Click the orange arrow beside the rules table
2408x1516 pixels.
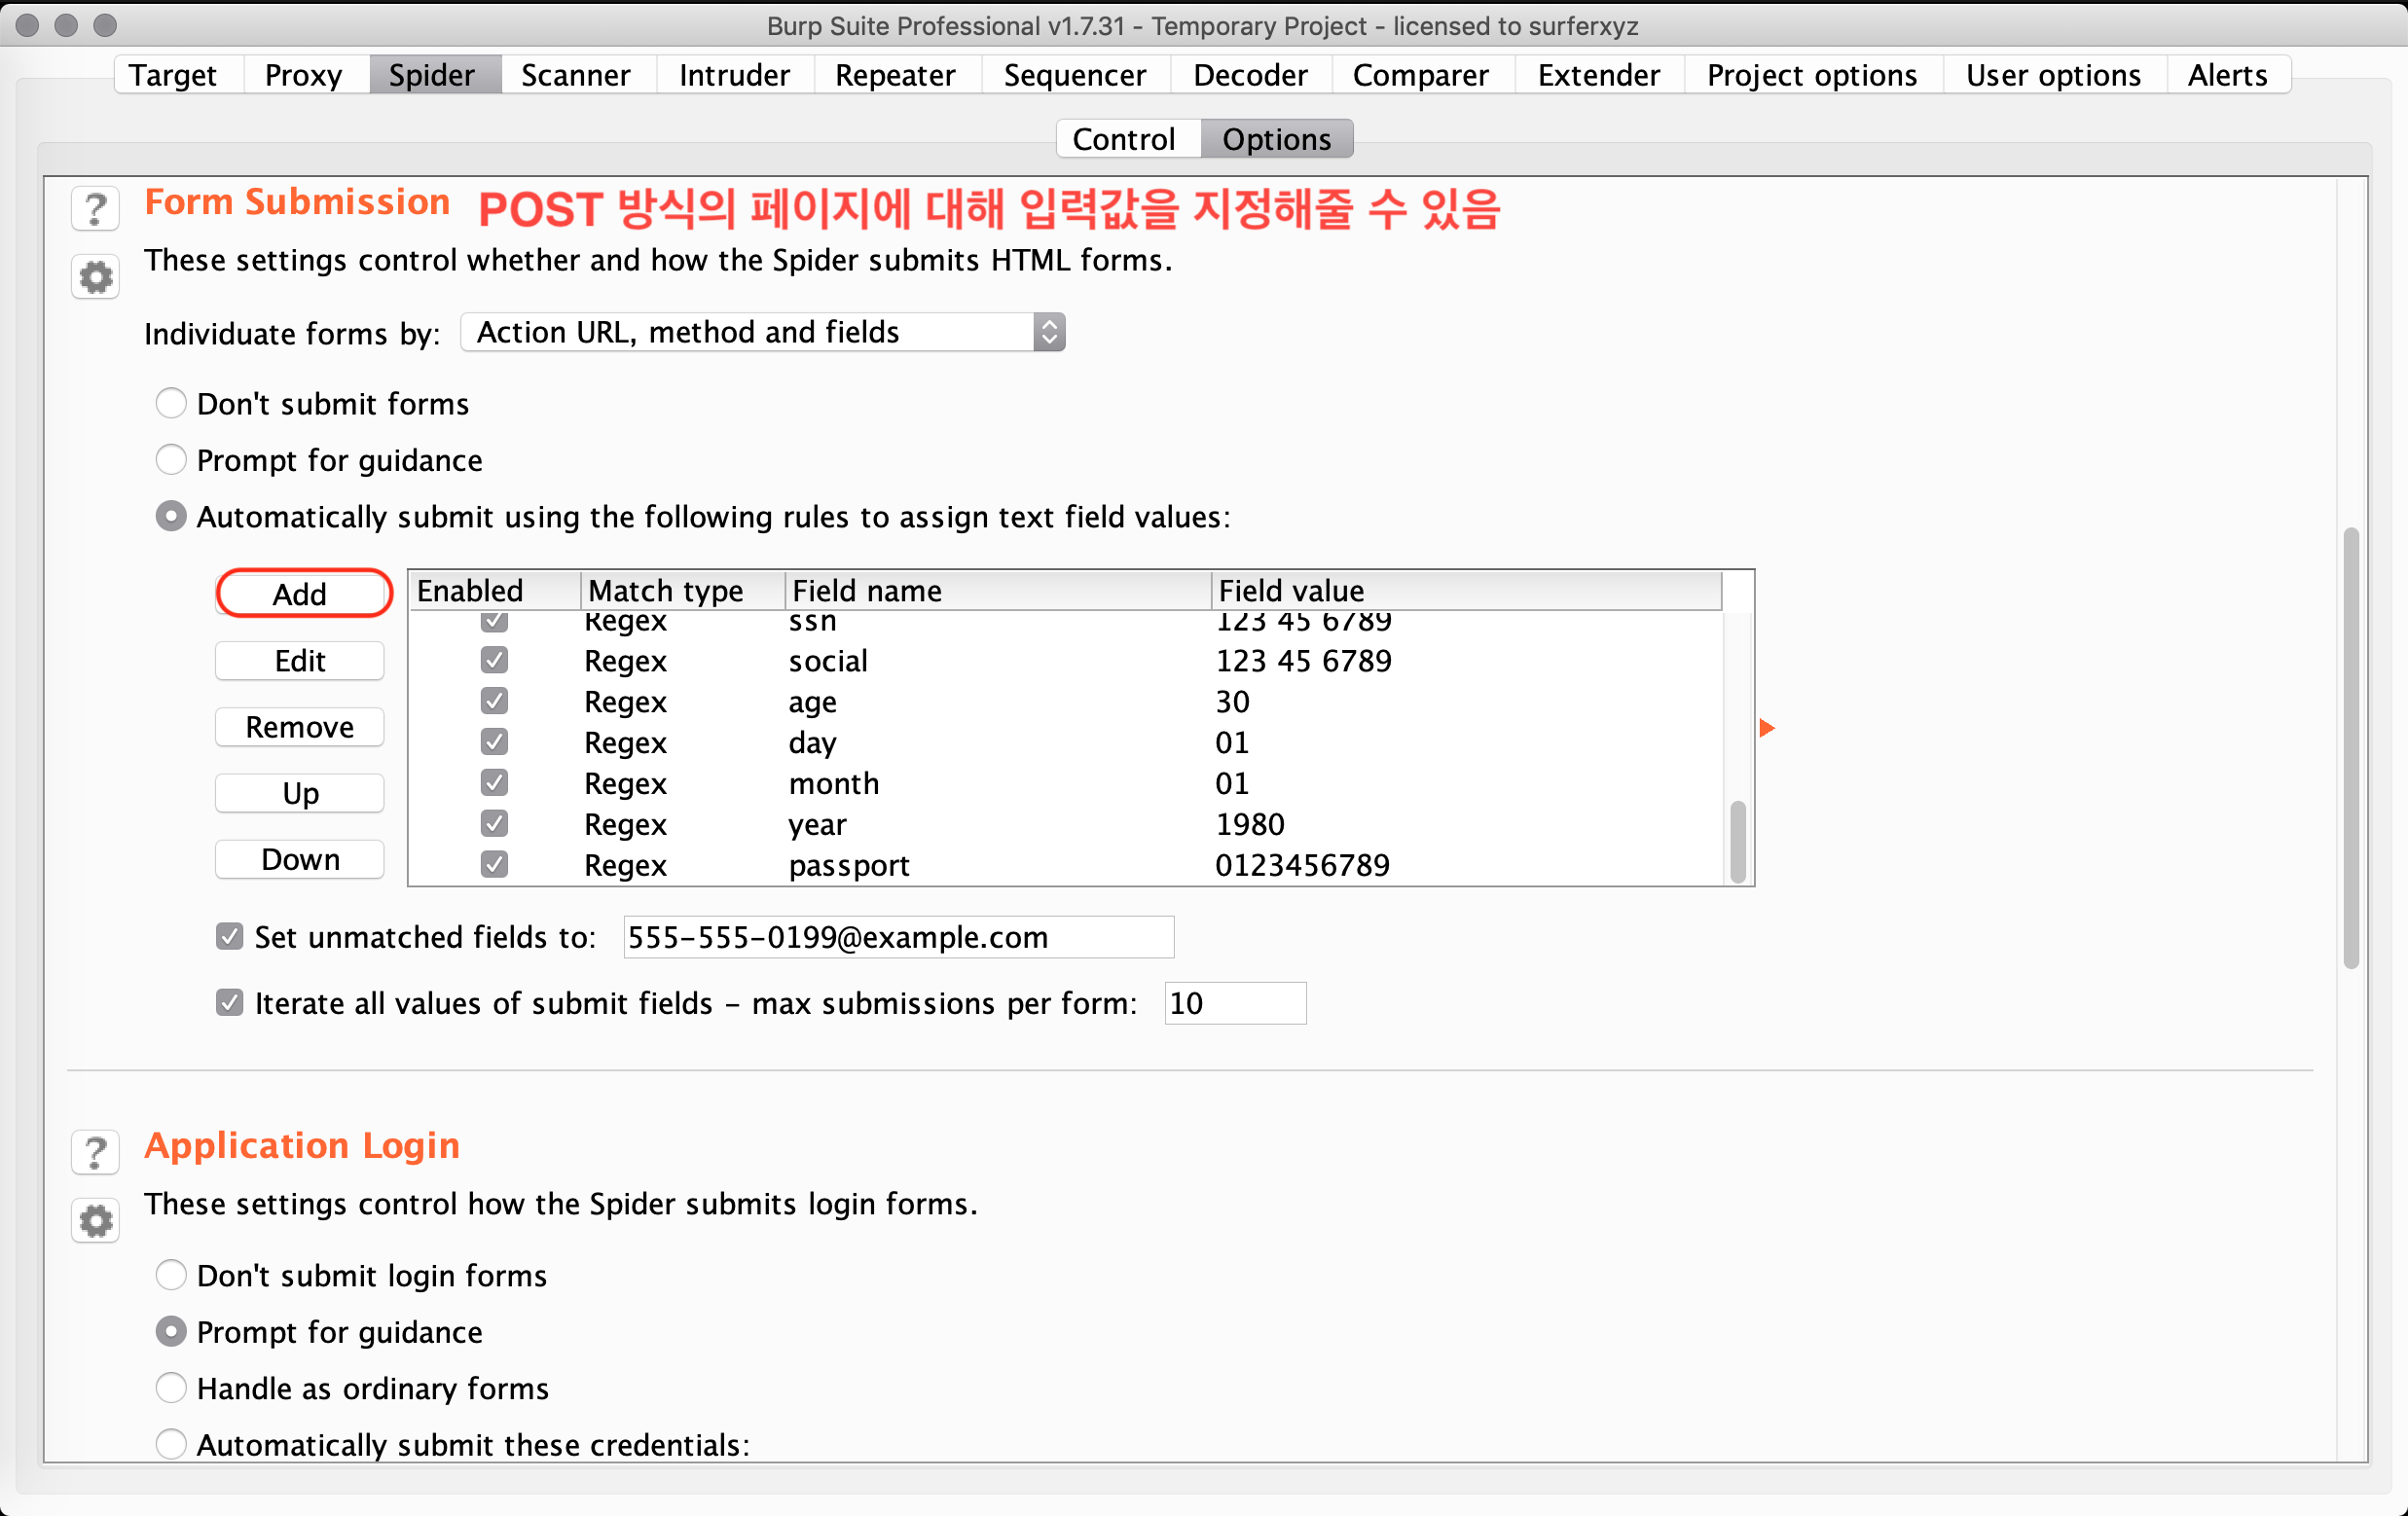click(x=1767, y=728)
